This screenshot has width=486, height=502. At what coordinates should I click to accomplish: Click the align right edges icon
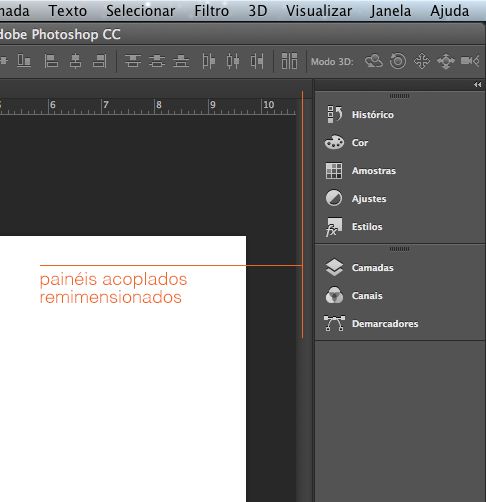[99, 61]
